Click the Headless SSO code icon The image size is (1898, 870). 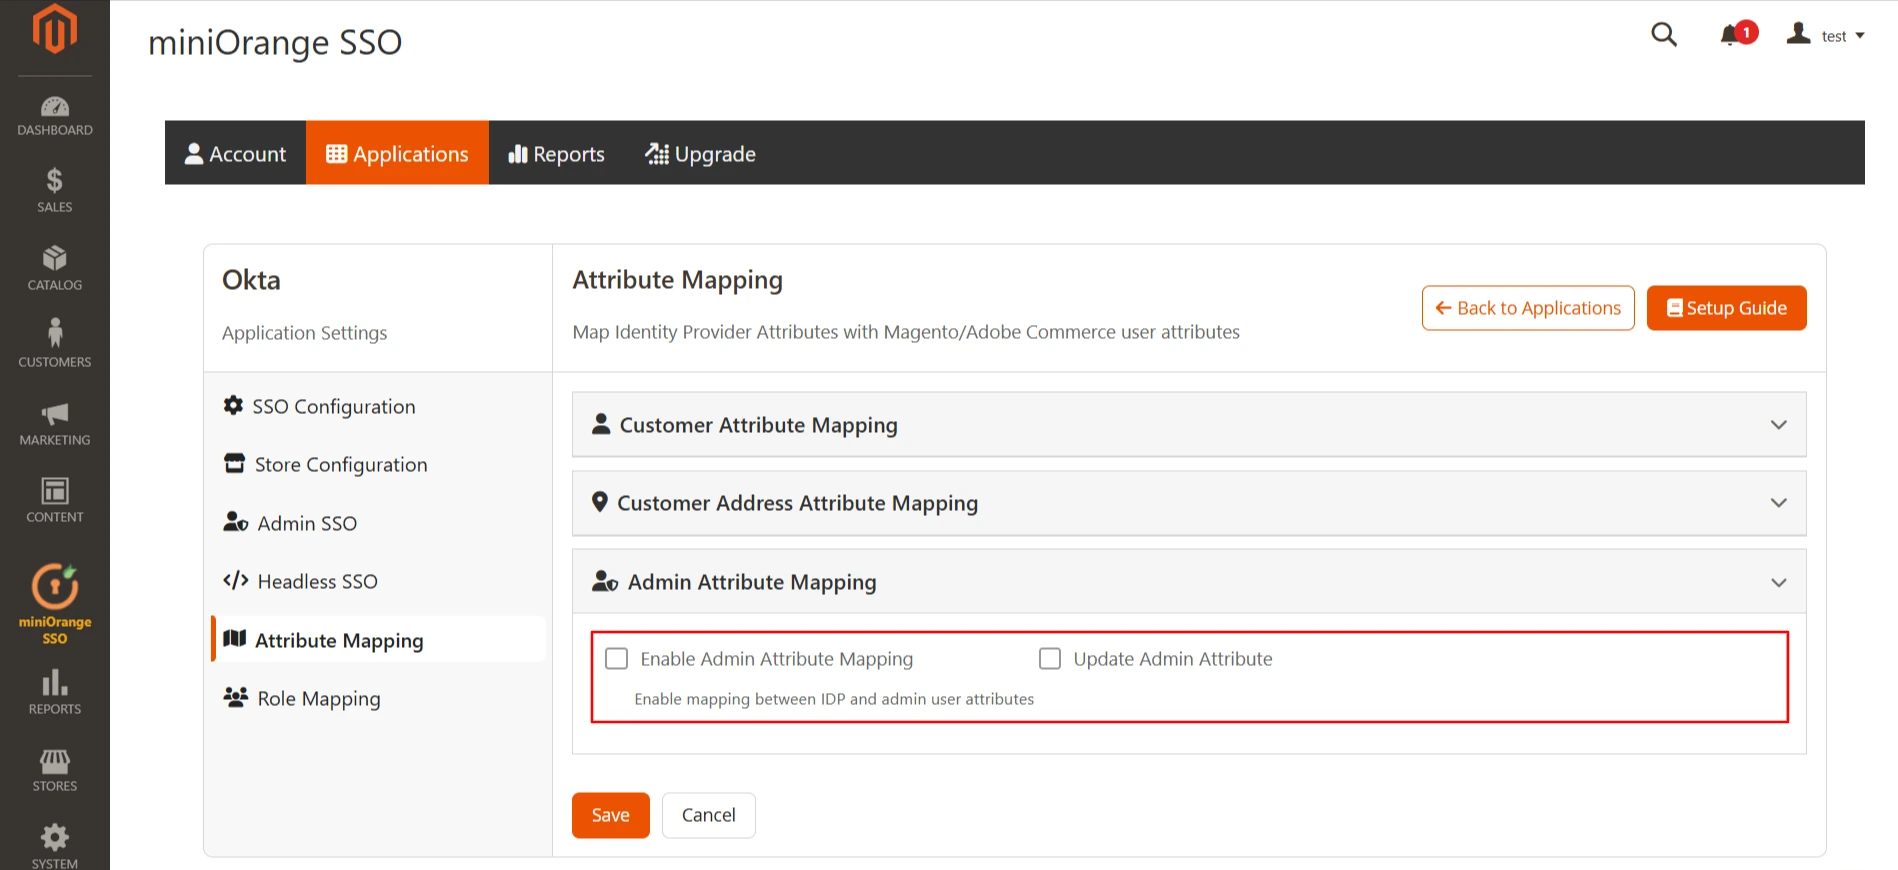coord(236,580)
